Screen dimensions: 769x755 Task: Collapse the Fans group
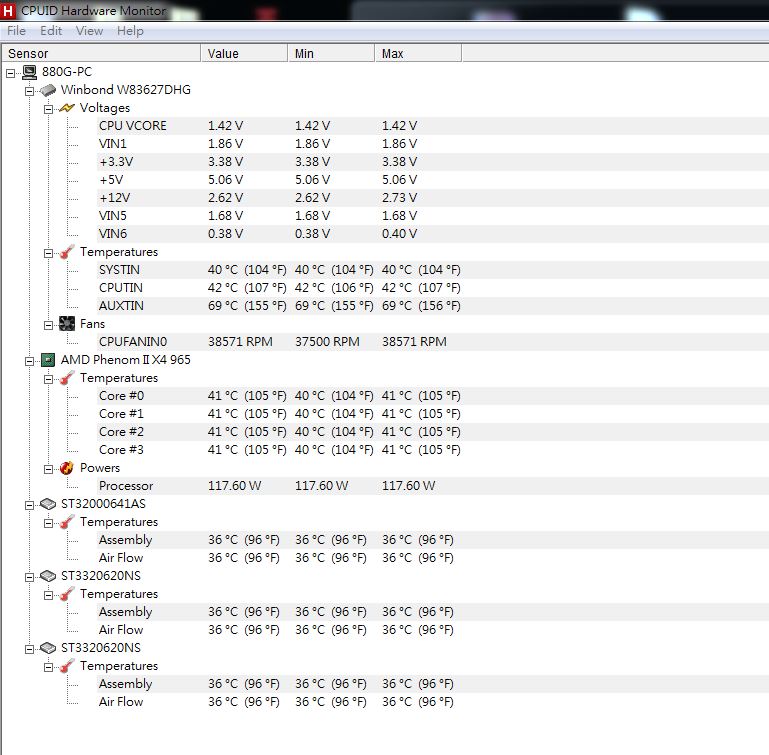click(x=48, y=325)
